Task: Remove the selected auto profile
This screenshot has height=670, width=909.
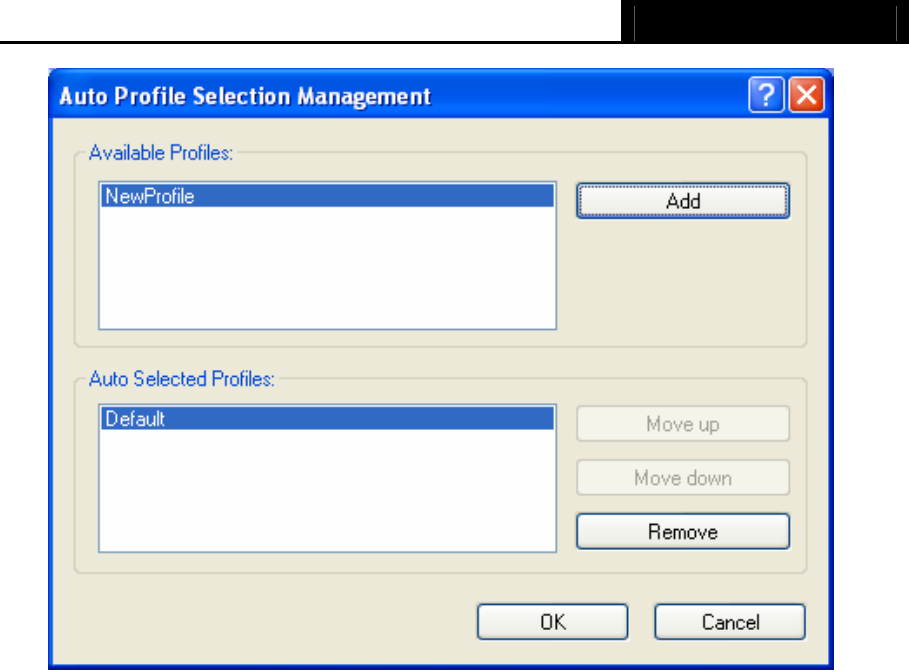Action: 683,531
